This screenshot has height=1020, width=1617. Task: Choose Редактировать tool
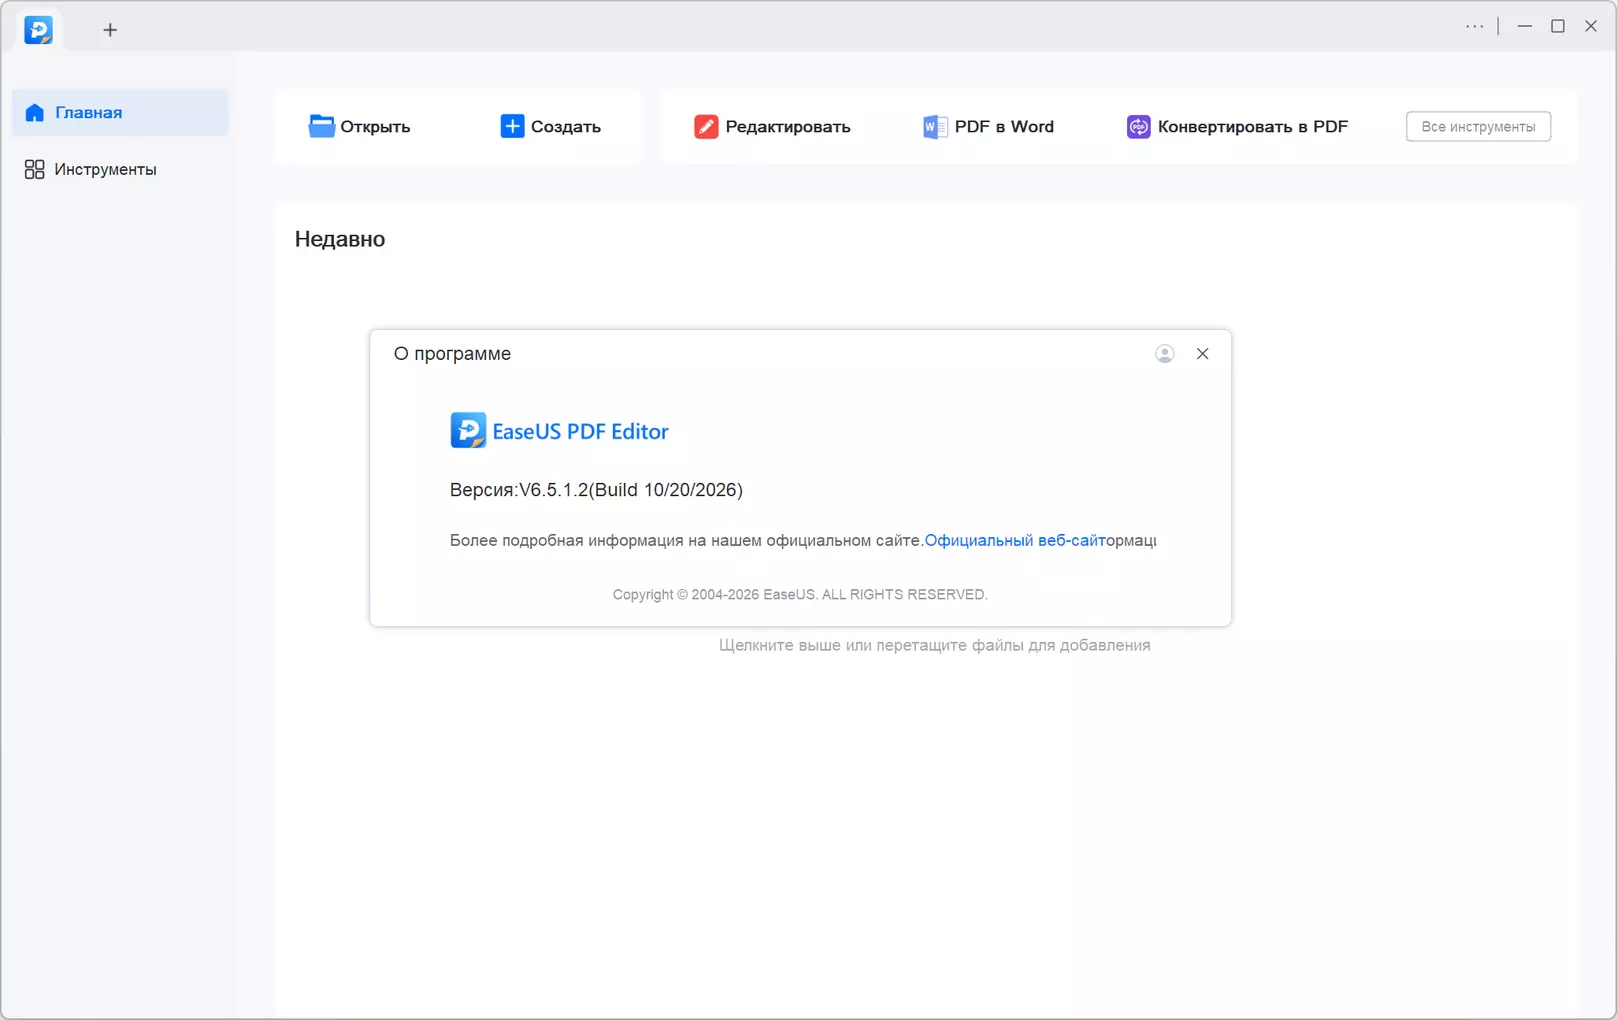[x=772, y=126]
